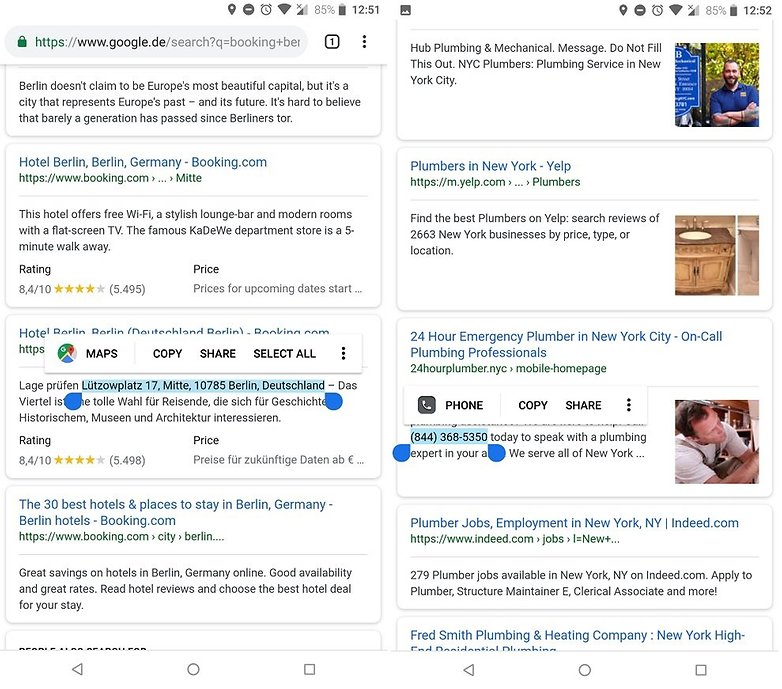Tap the "Berlin doesn't claim" snippet text
Screen dimensions: 782x689
click(x=190, y=102)
